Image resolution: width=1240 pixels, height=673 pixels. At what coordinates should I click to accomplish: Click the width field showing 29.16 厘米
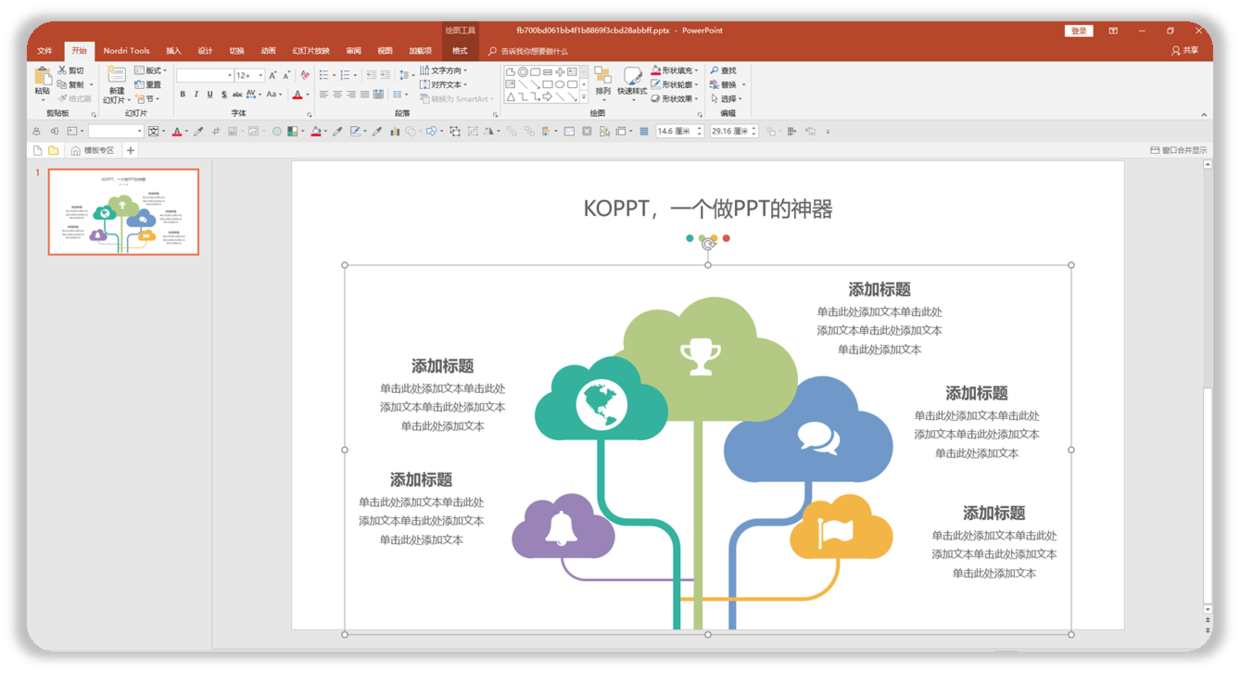pos(734,131)
